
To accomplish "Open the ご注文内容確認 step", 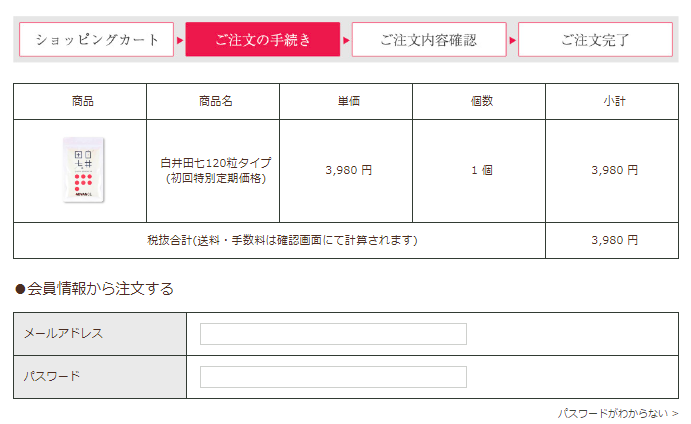I will tap(429, 40).
